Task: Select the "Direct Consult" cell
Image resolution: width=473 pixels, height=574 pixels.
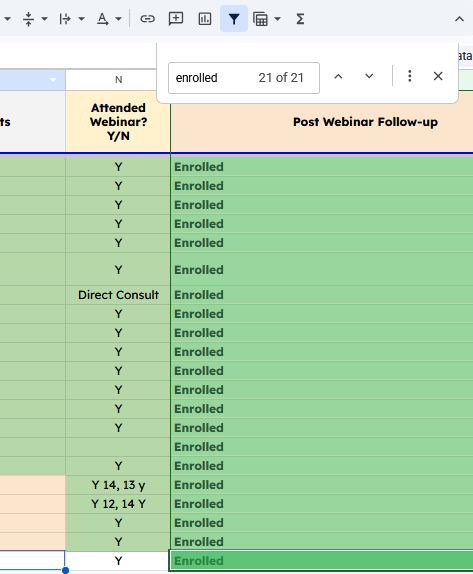Action: click(118, 295)
